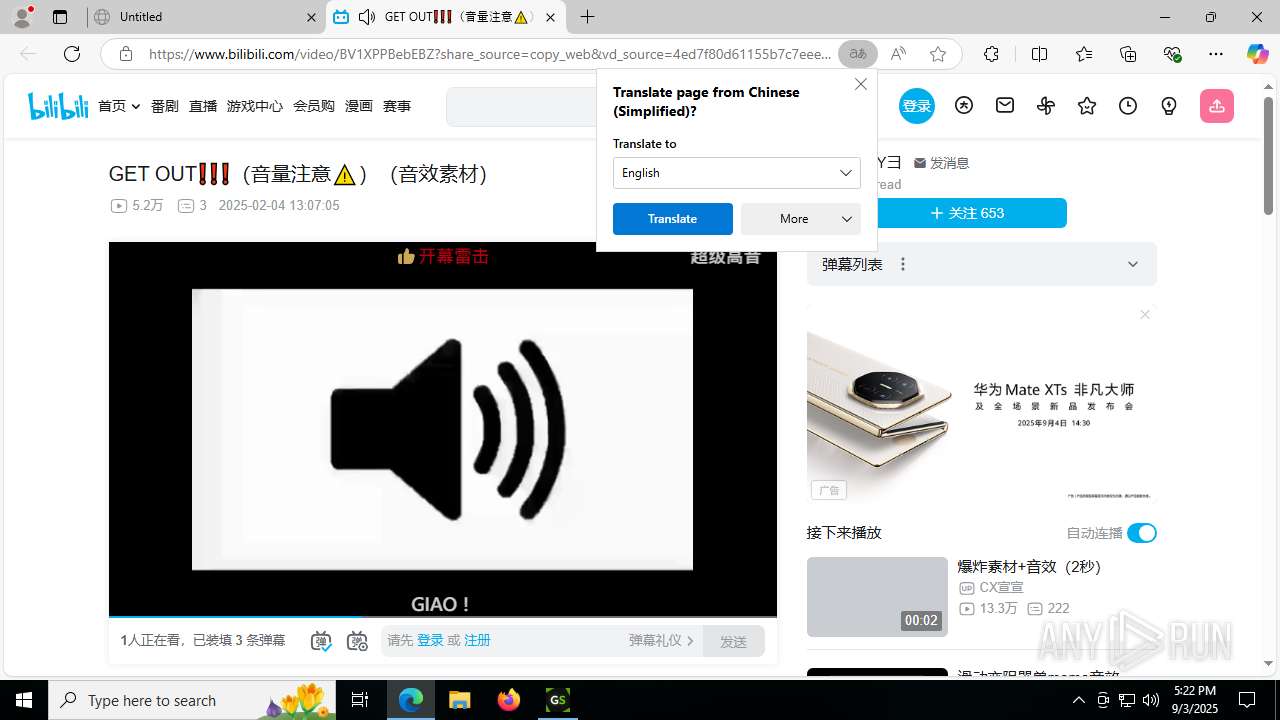
Task: Click the bilibili search box
Action: pyautogui.click(x=521, y=107)
